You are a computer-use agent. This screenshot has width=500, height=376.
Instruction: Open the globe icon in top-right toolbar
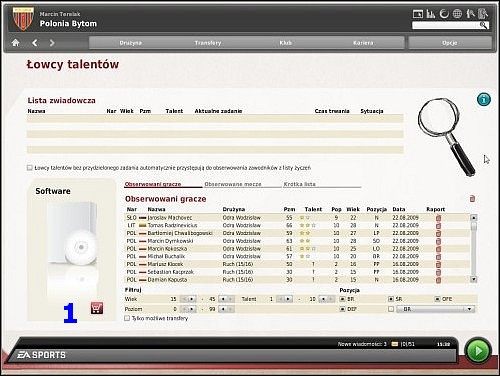(x=457, y=14)
